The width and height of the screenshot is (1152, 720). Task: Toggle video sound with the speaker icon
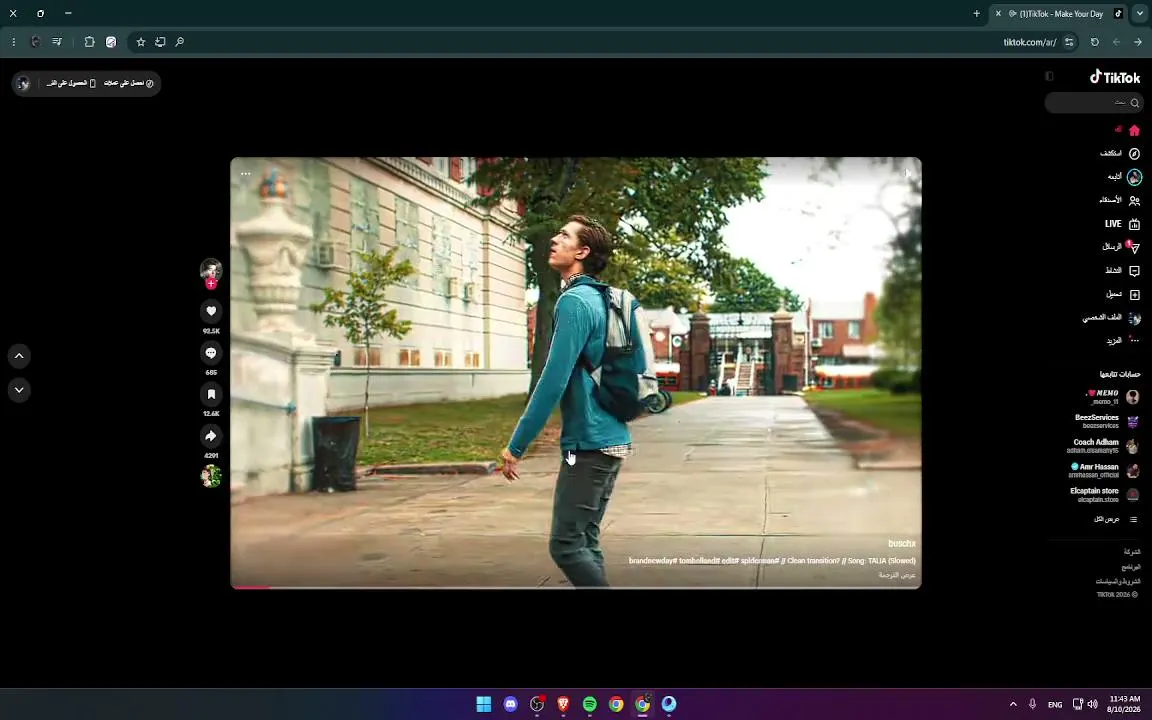point(907,173)
